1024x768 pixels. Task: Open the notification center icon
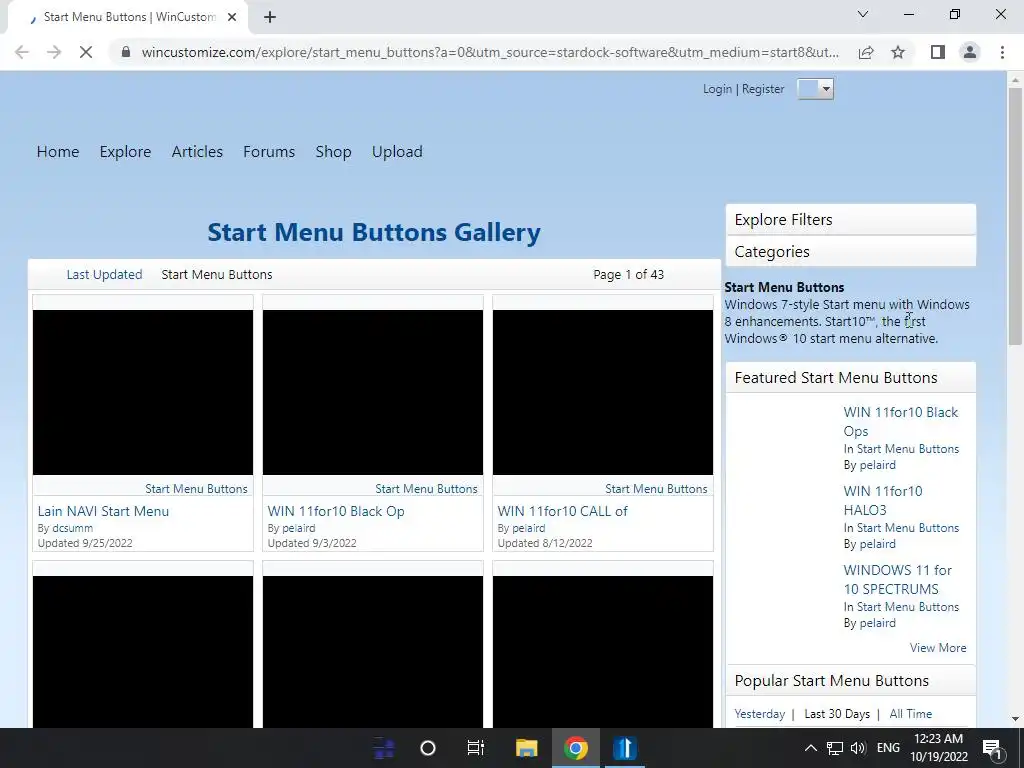tap(992, 748)
